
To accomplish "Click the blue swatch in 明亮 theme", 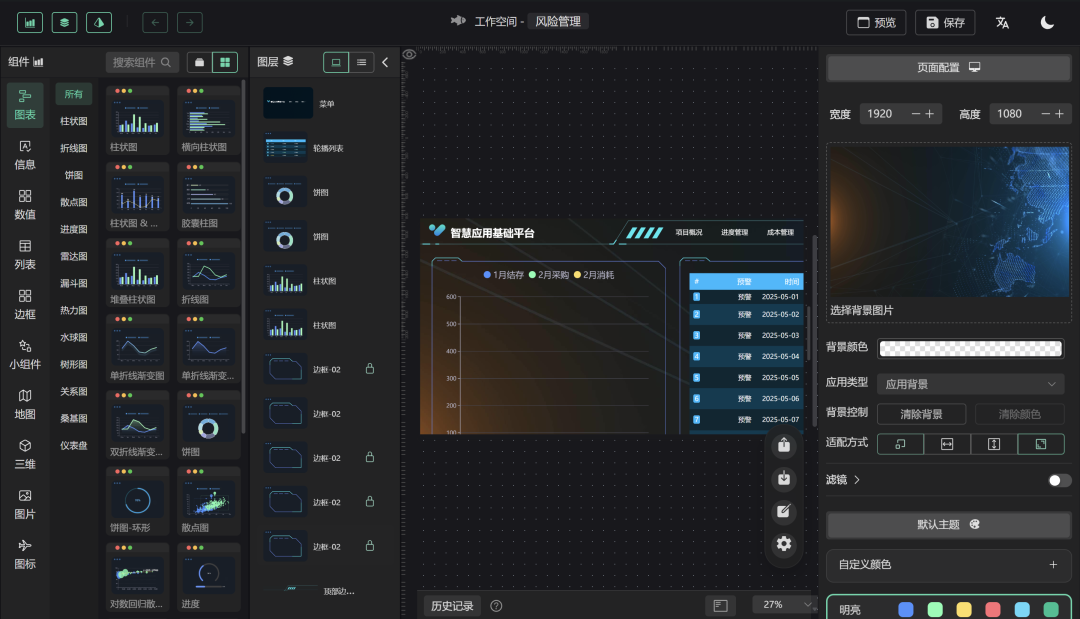I will click(906, 609).
